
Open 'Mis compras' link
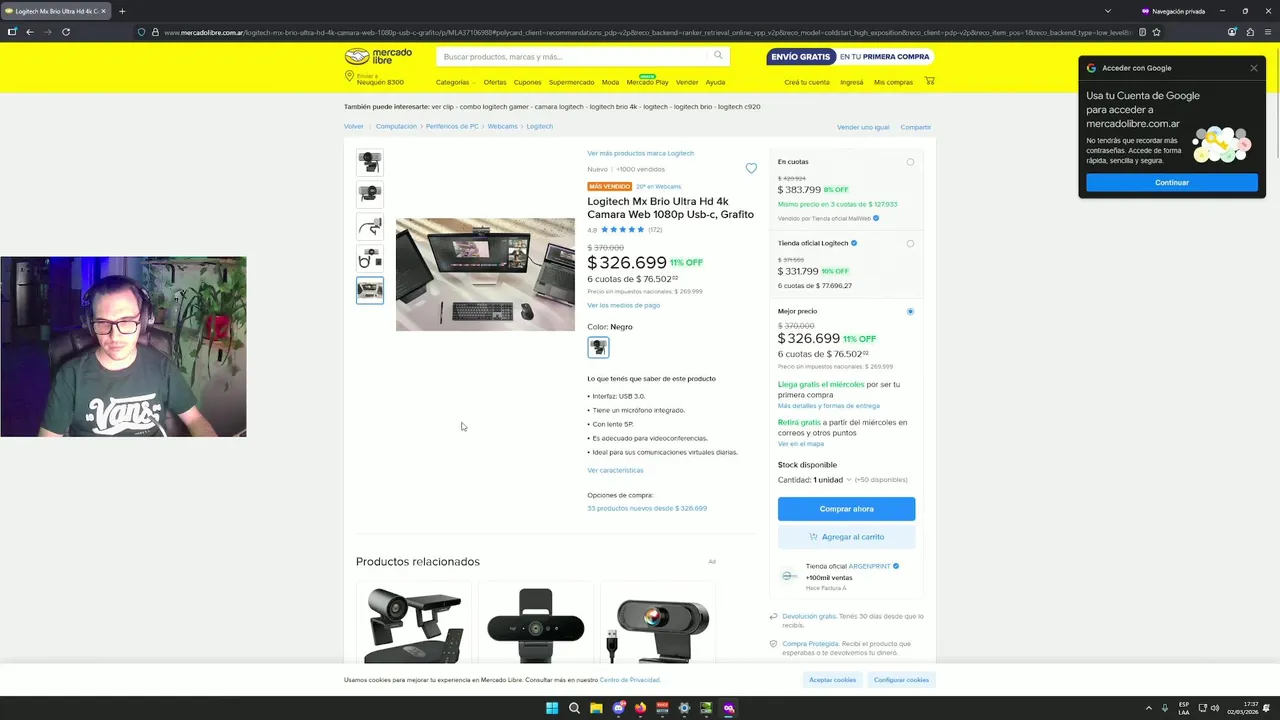(x=893, y=82)
